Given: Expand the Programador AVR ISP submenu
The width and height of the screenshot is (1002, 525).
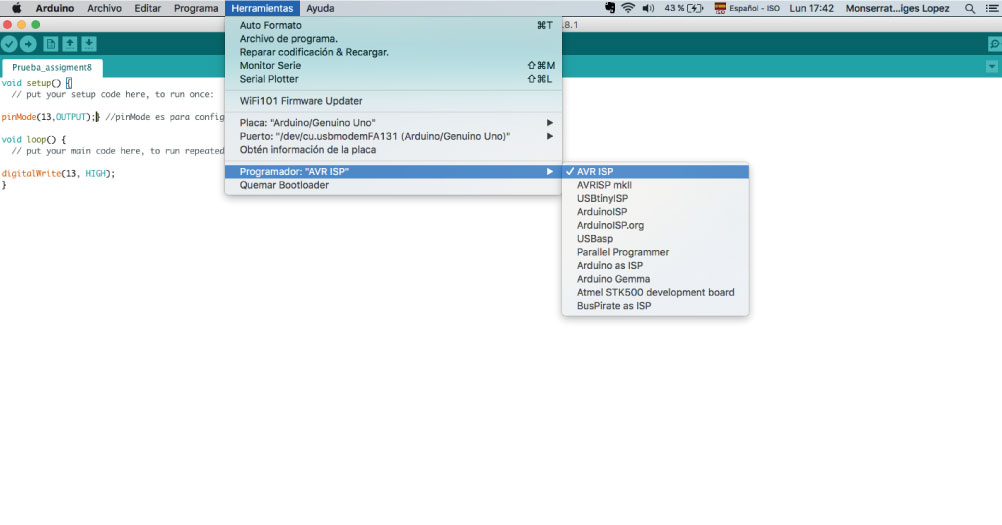Looking at the screenshot, I should point(393,171).
